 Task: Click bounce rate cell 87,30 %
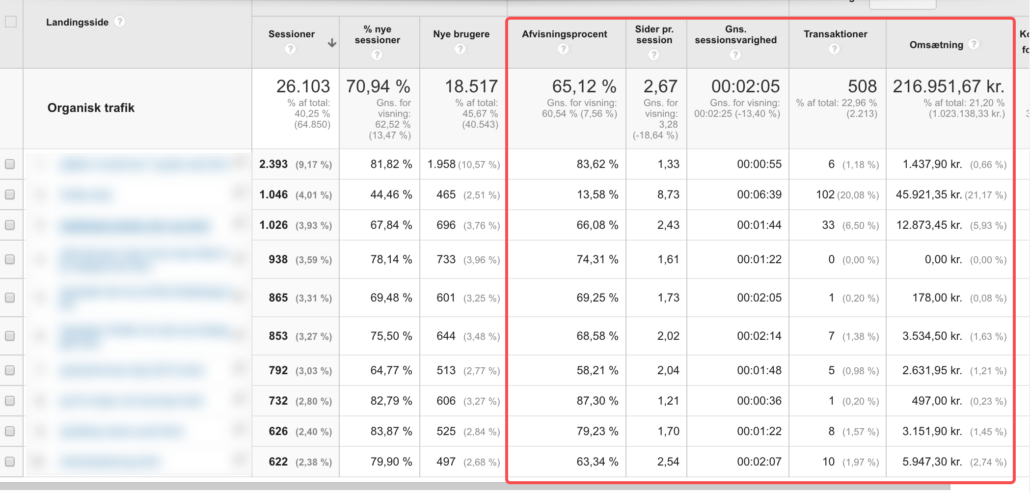pyautogui.click(x=598, y=401)
